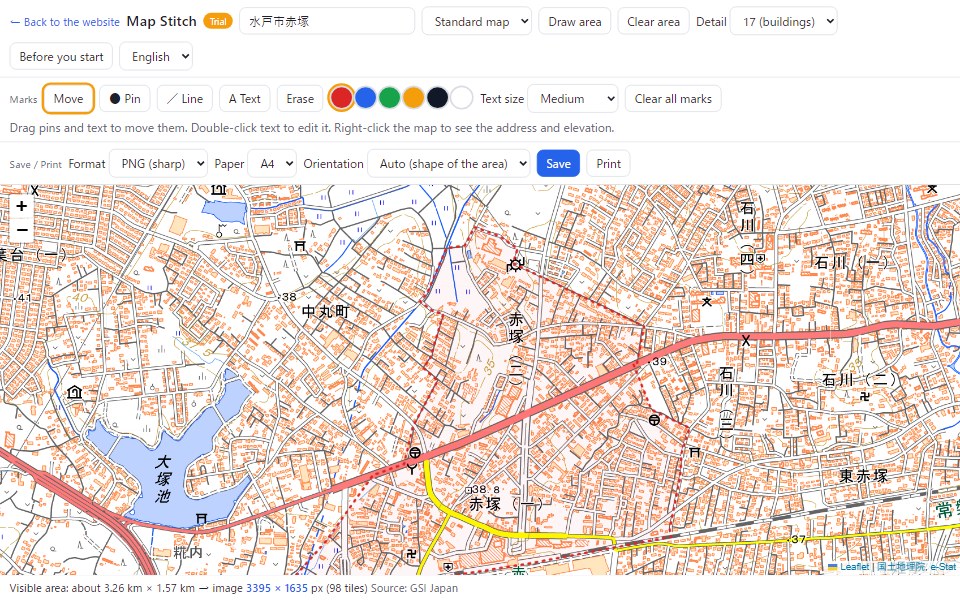Pick the green mark color
The height and width of the screenshot is (600, 960).
(x=389, y=98)
